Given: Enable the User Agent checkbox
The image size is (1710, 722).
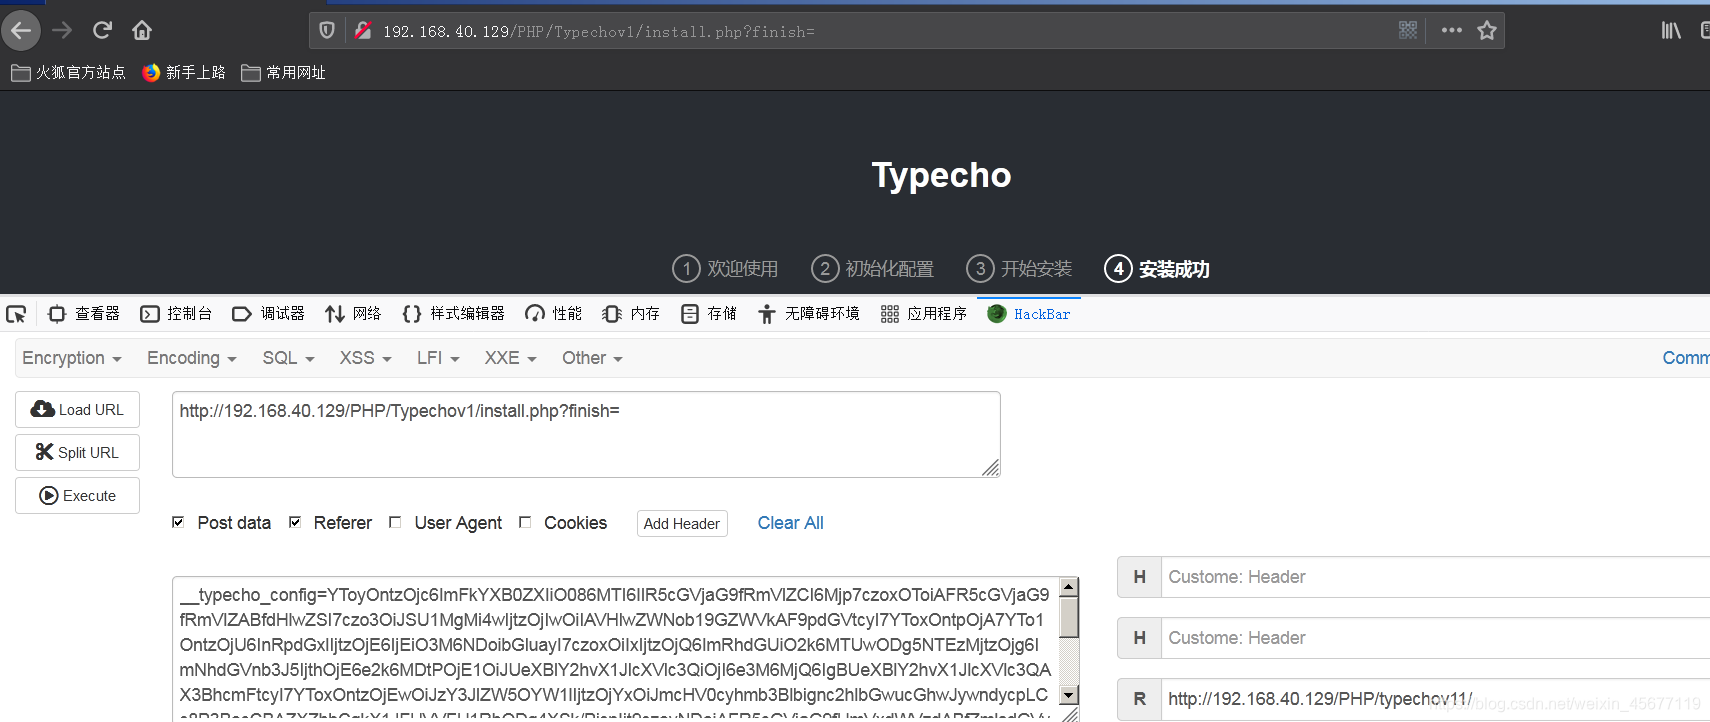Looking at the screenshot, I should click(x=395, y=522).
